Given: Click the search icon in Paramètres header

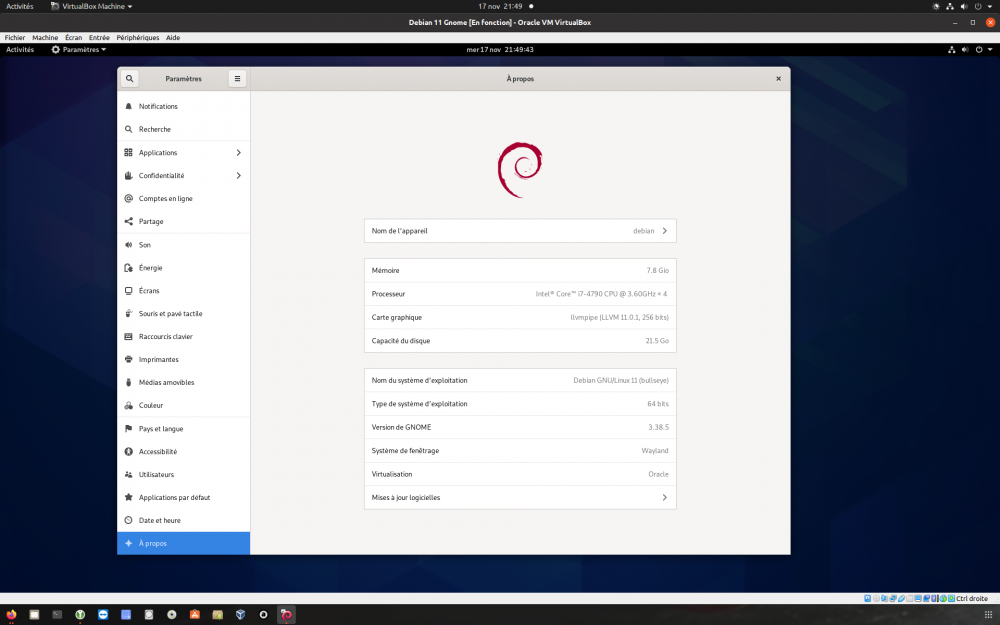Looking at the screenshot, I should tap(129, 78).
